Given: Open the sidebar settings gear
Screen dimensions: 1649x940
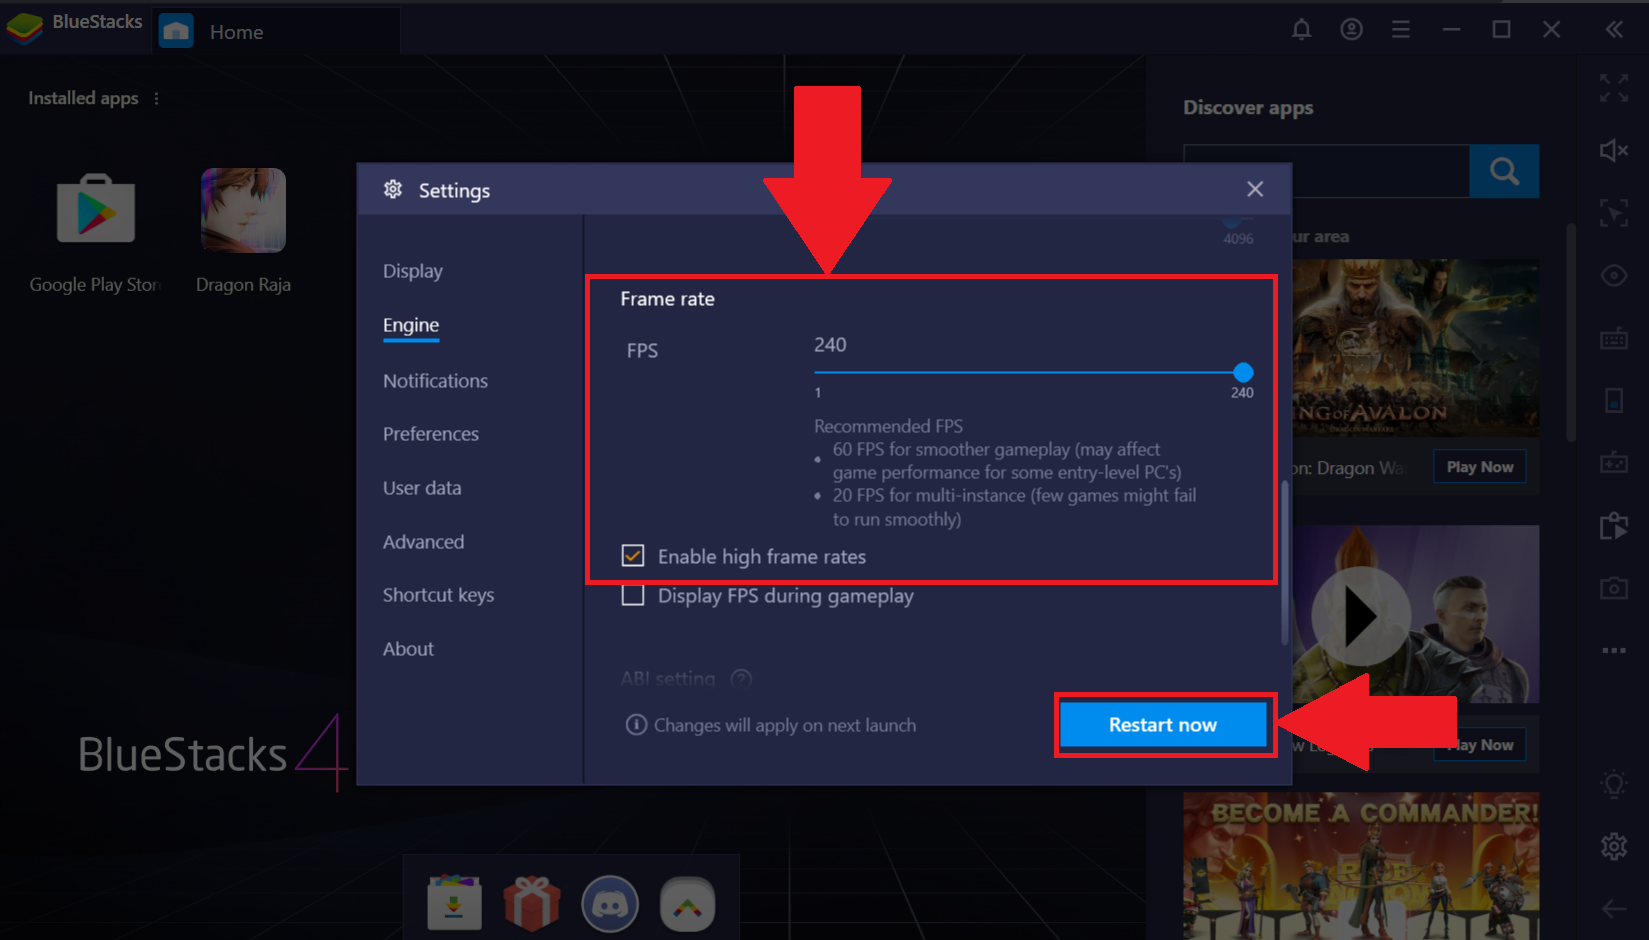Looking at the screenshot, I should [1614, 847].
